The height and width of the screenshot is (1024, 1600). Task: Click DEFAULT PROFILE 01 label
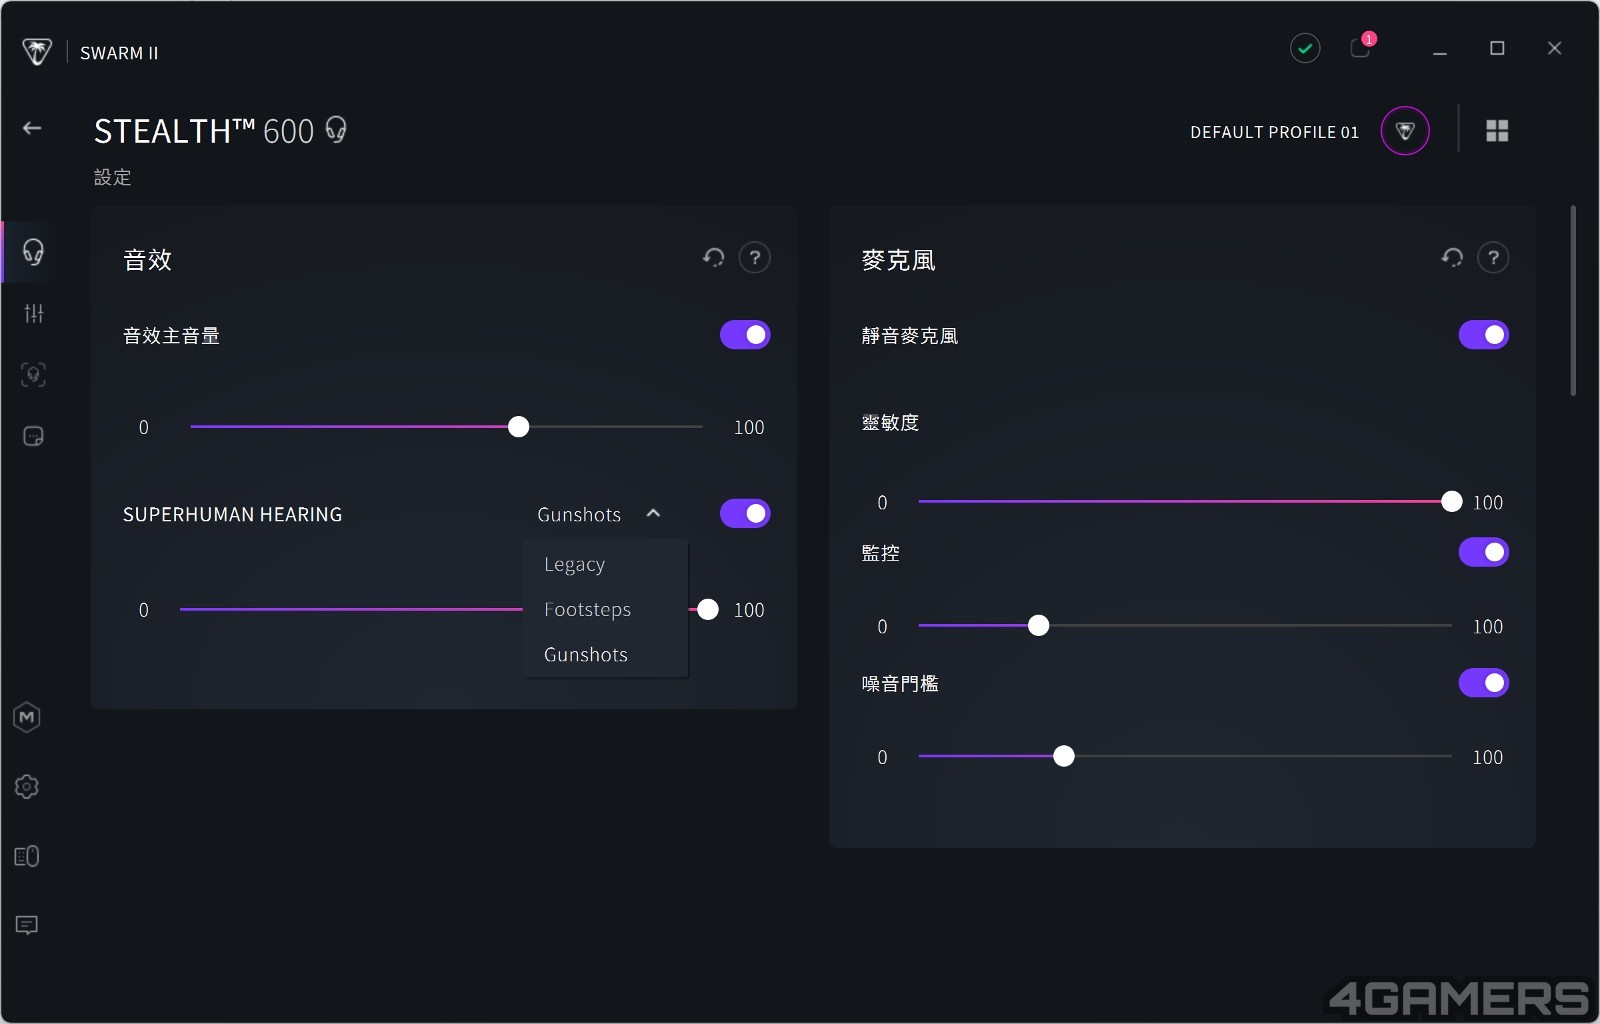point(1274,132)
